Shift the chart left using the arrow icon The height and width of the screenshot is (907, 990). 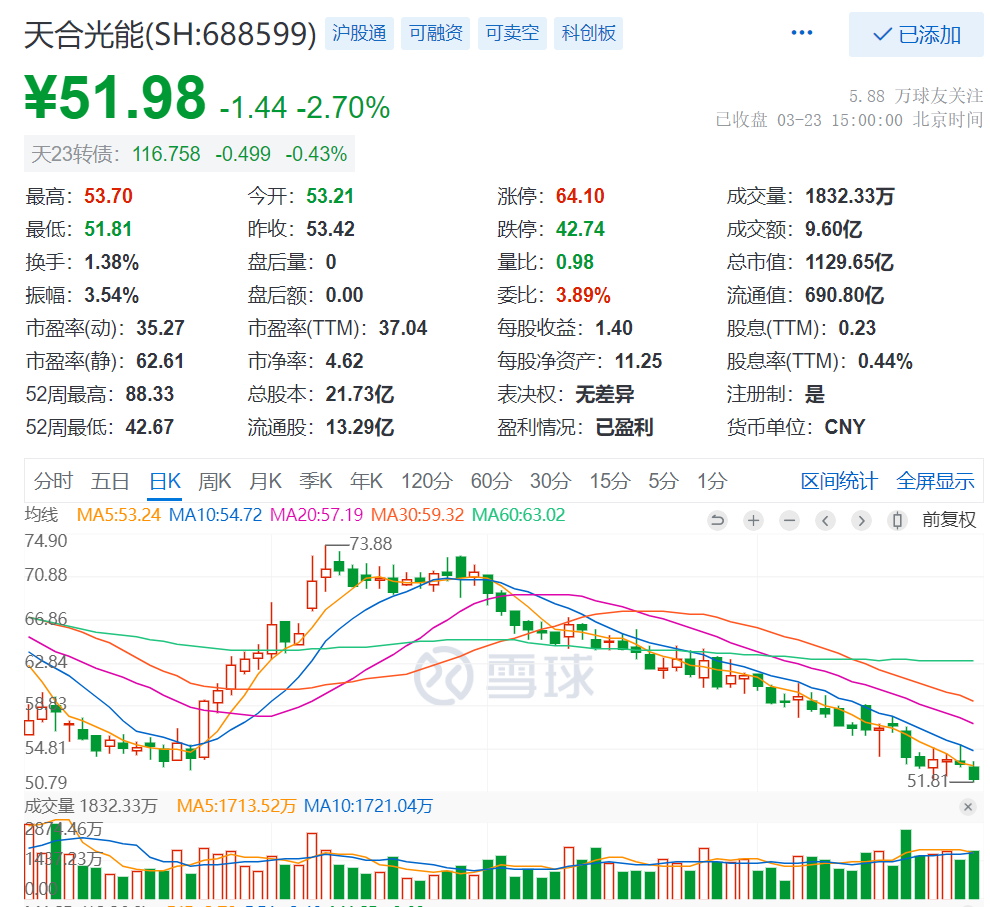click(825, 521)
